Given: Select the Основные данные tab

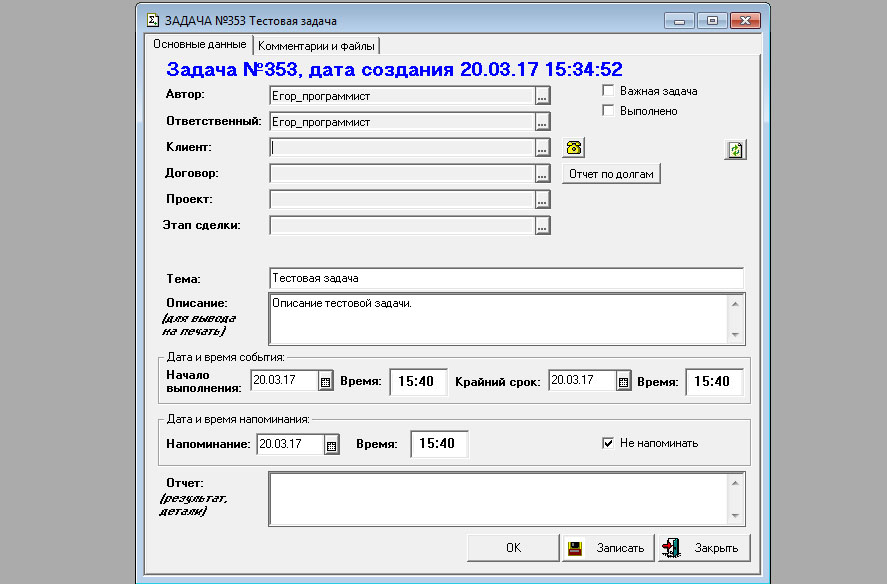Looking at the screenshot, I should click(x=199, y=45).
